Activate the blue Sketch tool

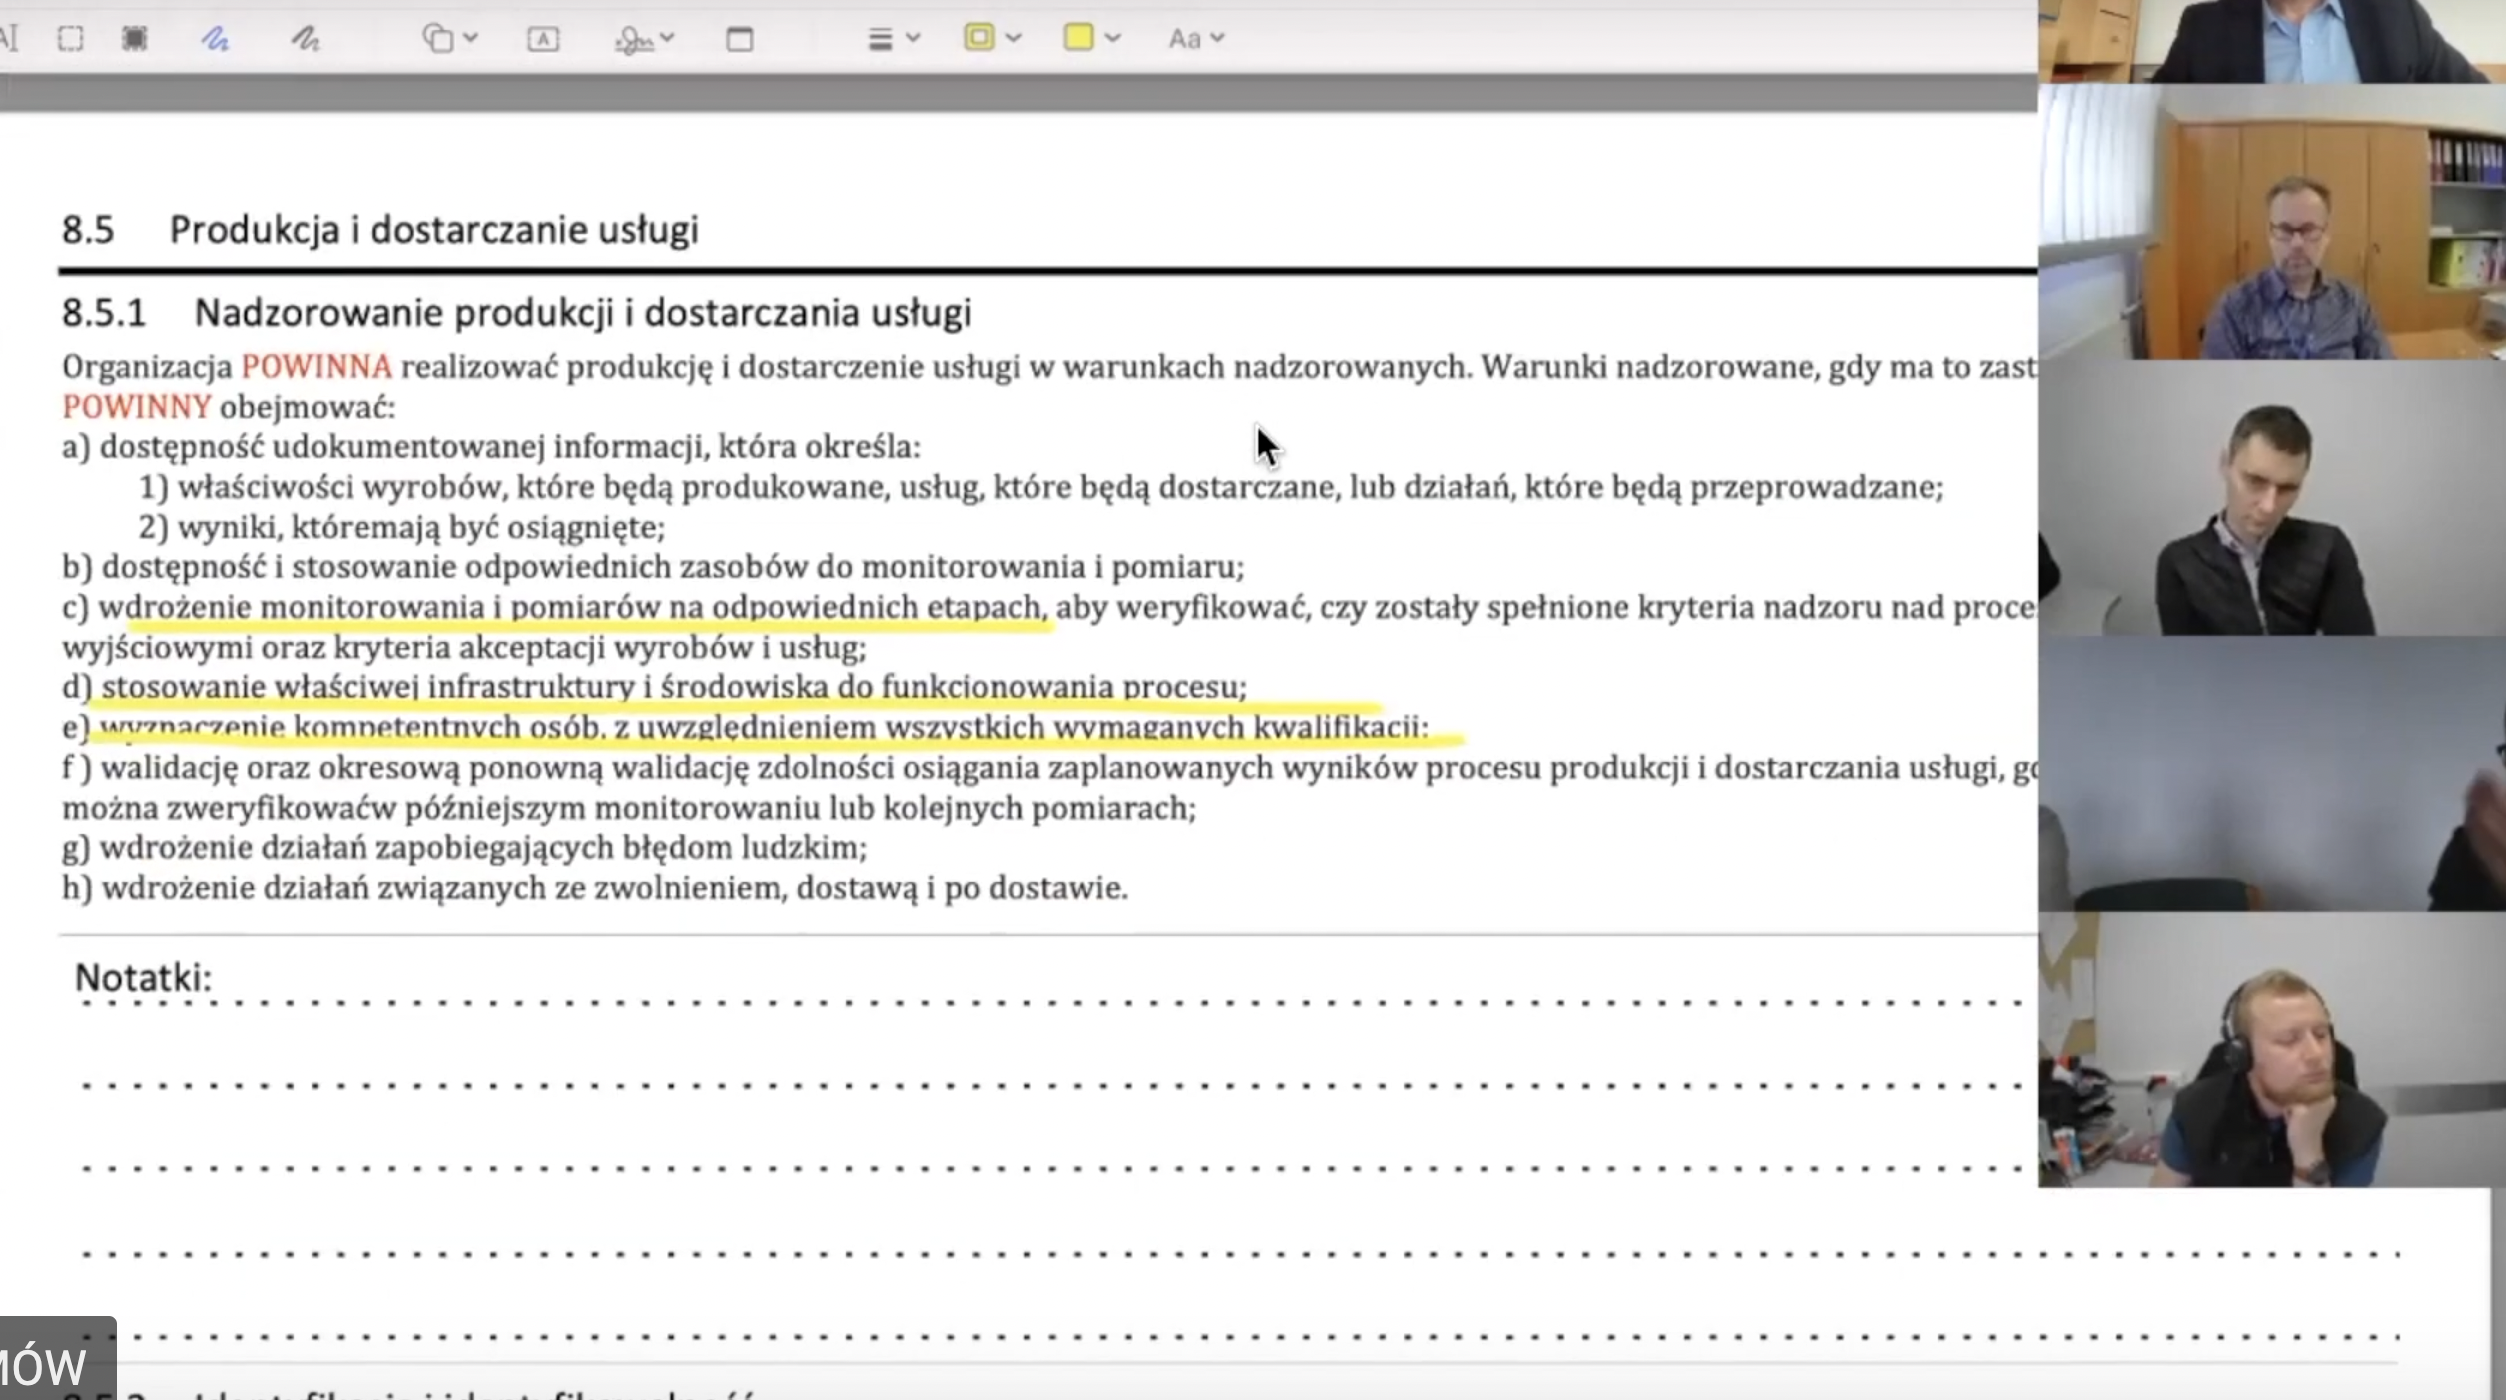[x=215, y=39]
